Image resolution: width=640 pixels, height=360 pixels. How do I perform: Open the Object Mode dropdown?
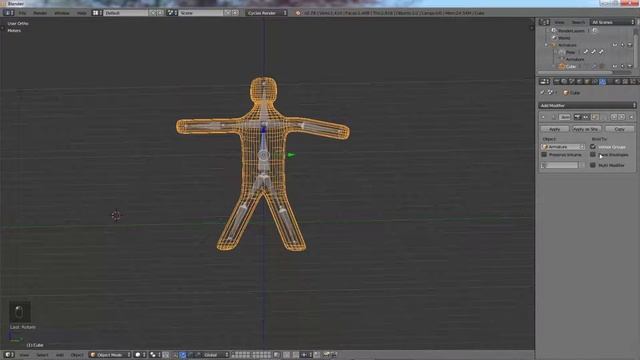tap(110, 355)
